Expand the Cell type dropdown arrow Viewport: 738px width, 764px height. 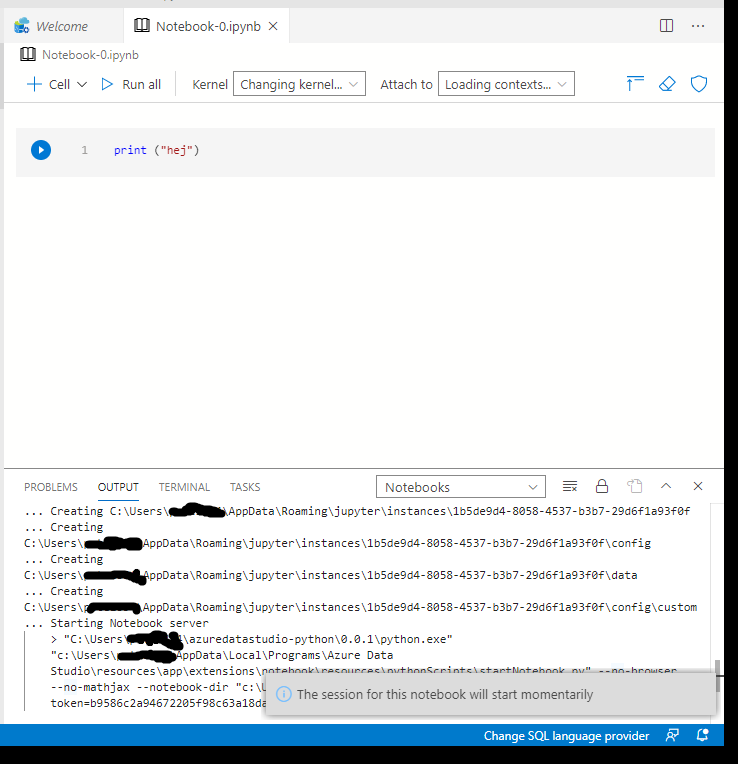click(x=82, y=84)
